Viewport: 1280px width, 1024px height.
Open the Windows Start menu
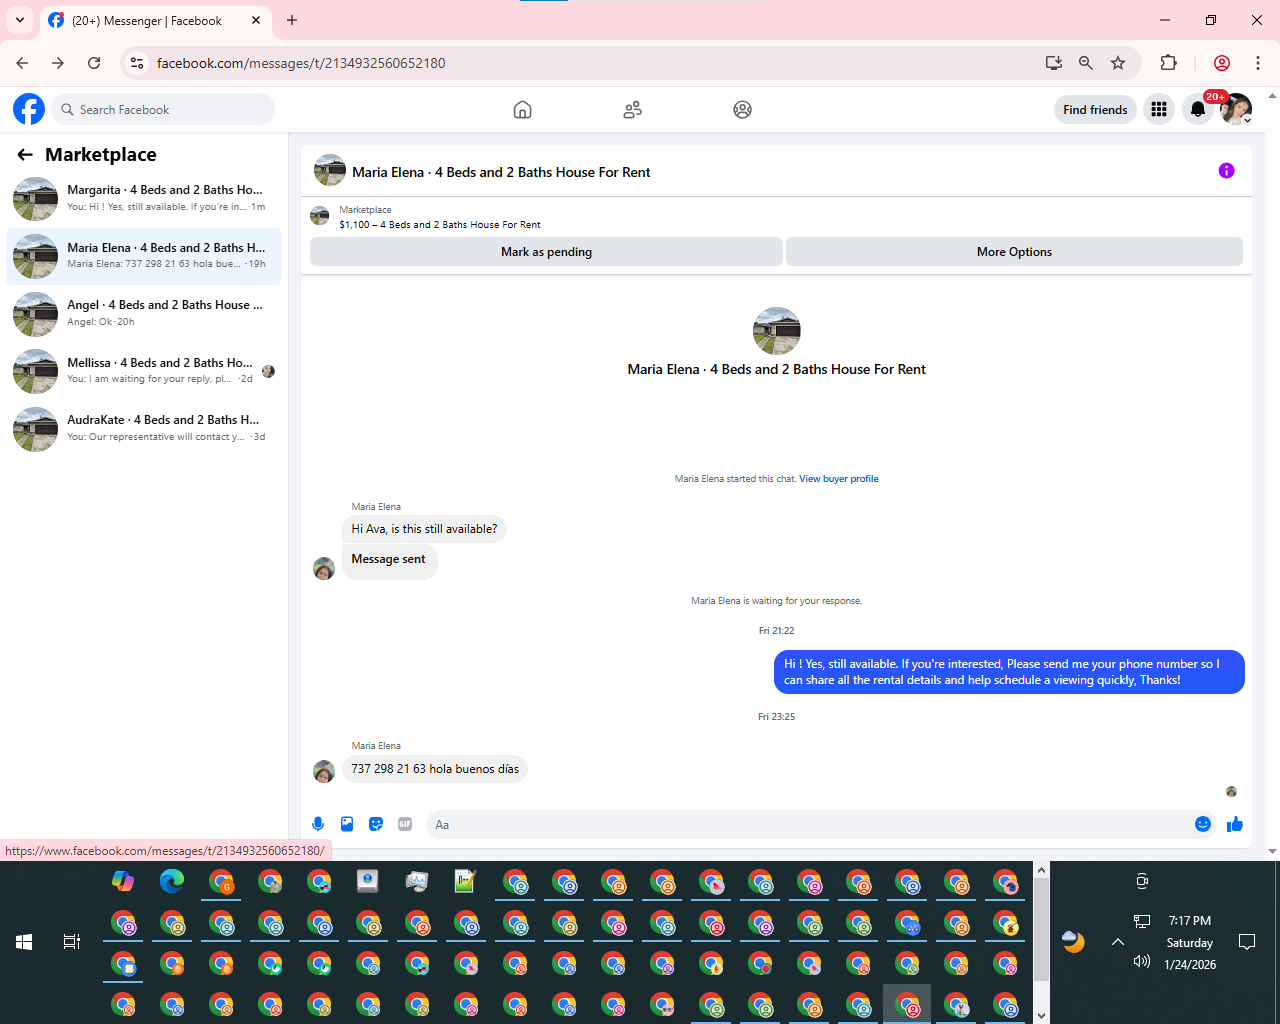pos(24,942)
